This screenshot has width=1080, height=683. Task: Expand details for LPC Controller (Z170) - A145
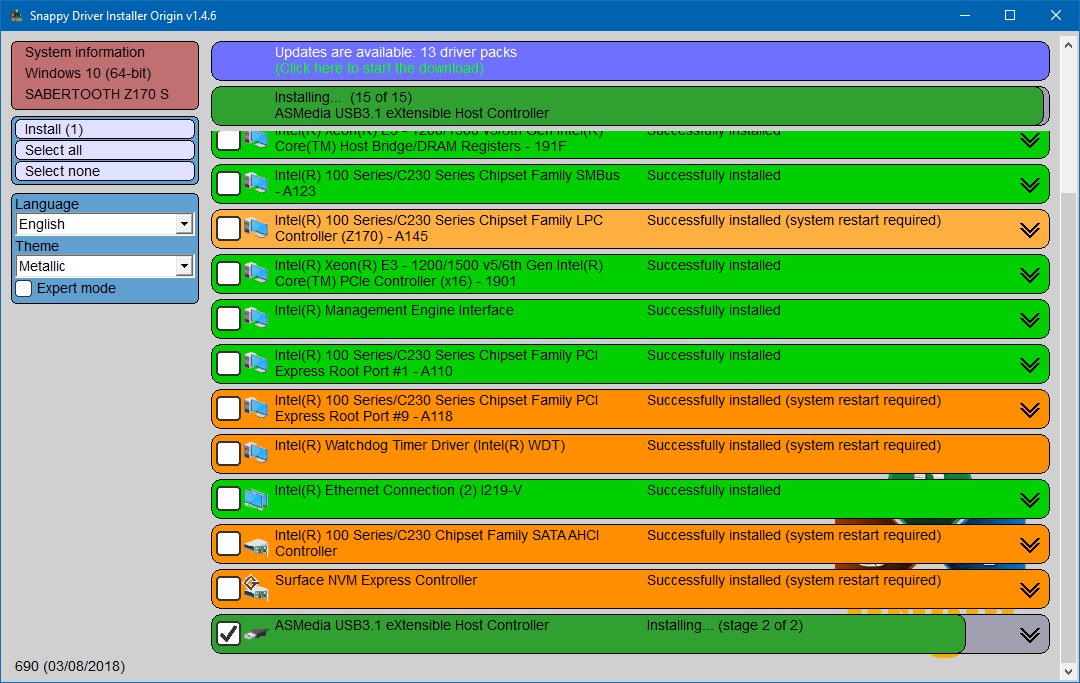pos(1030,230)
